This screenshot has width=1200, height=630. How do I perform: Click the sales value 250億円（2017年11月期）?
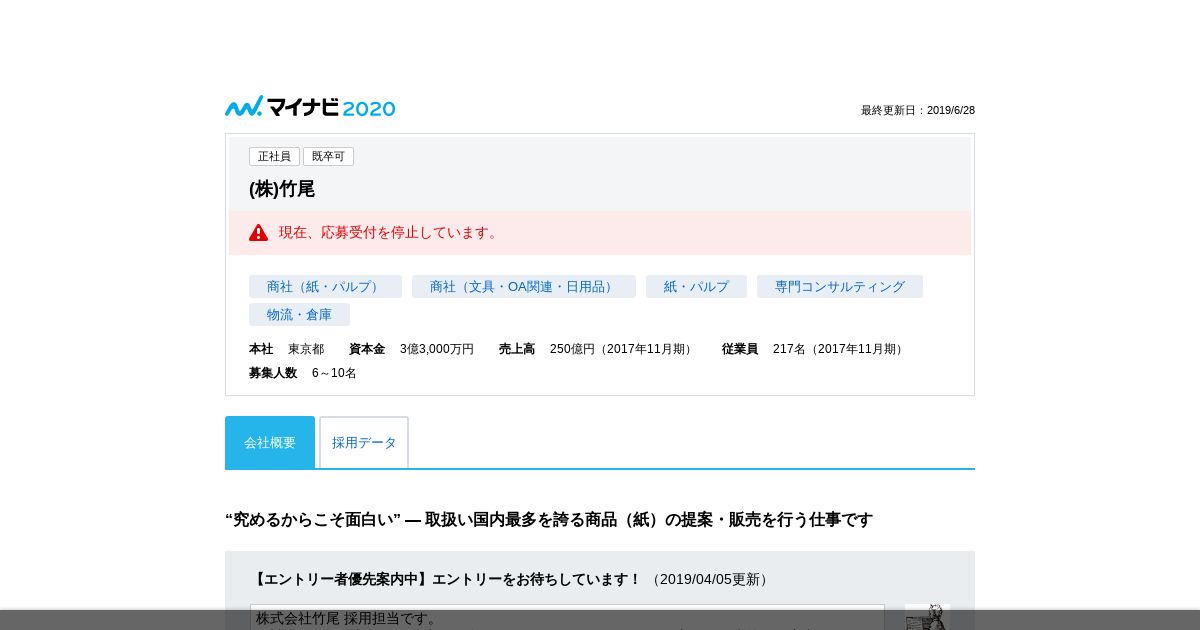click(623, 349)
